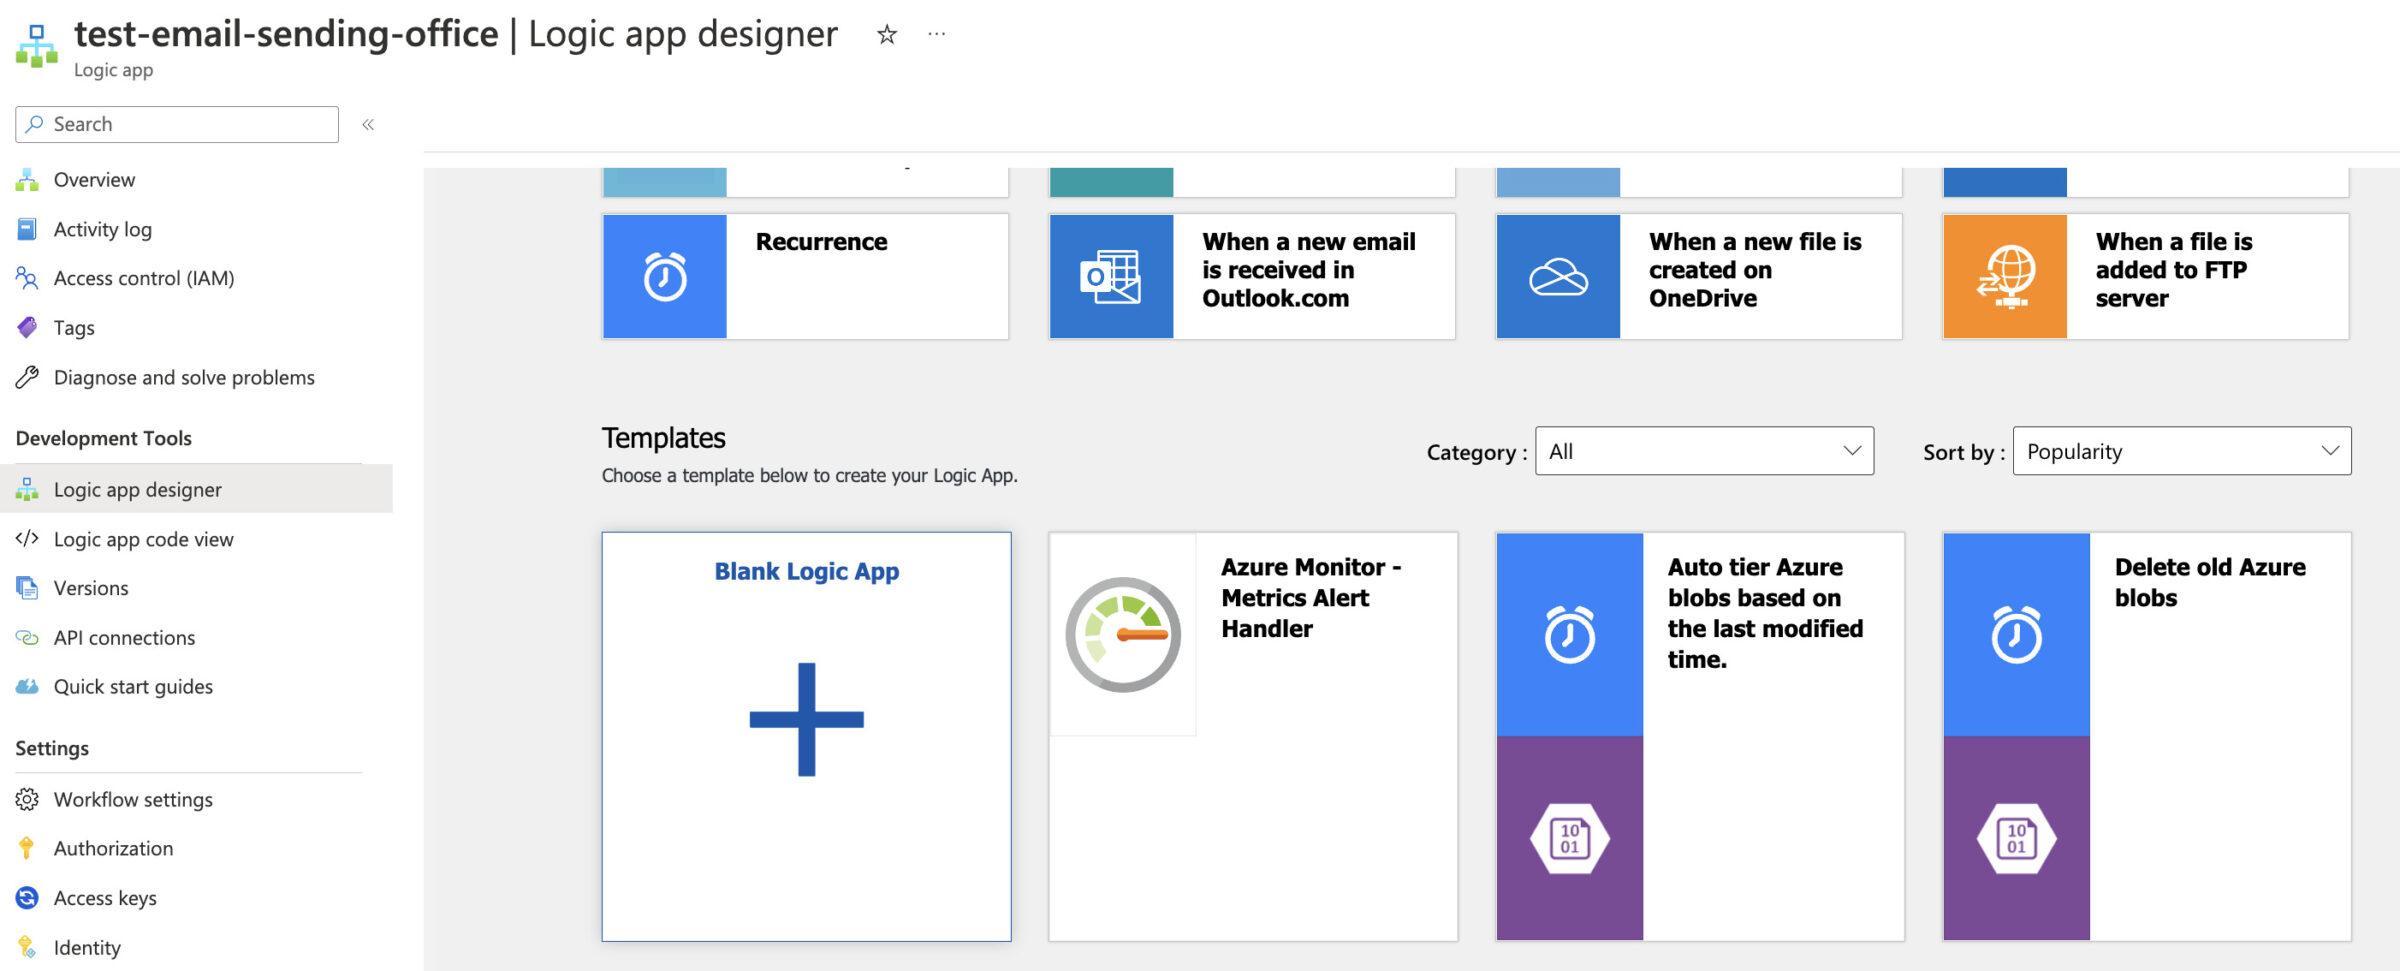2400x971 pixels.
Task: Click the code view brackets icon
Action: click(x=27, y=539)
